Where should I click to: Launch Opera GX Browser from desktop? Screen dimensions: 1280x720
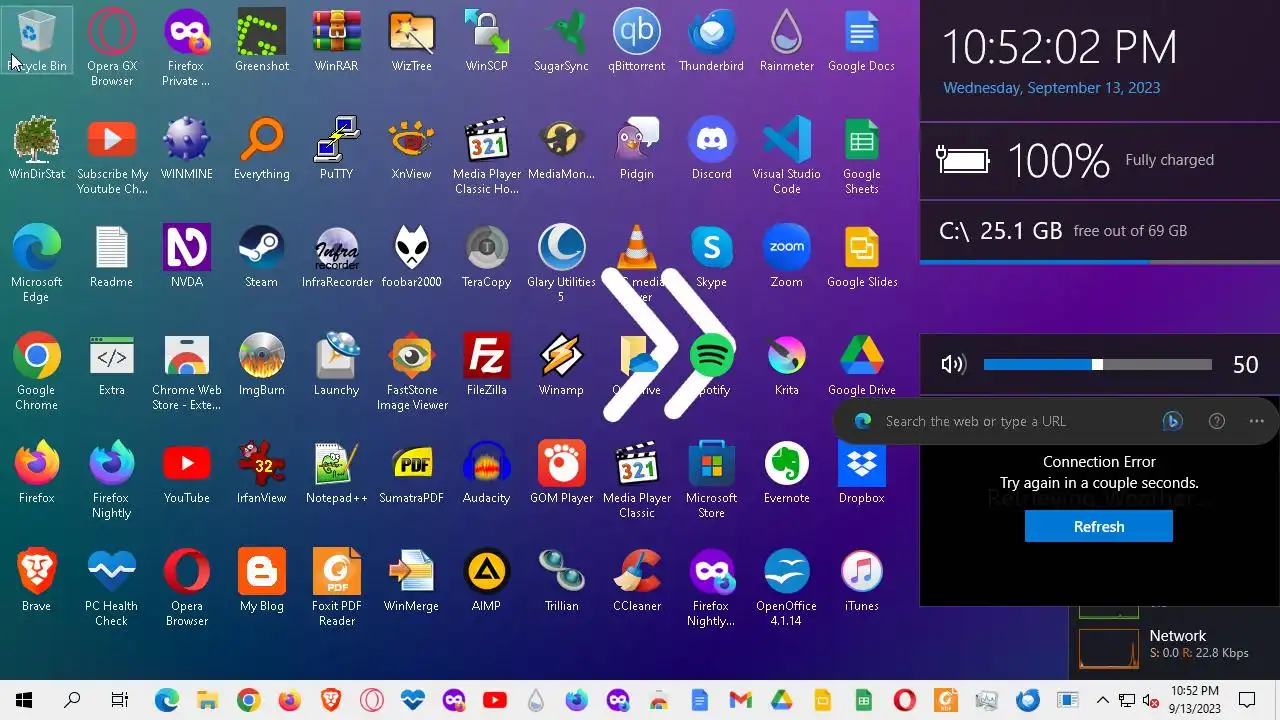pos(112,48)
